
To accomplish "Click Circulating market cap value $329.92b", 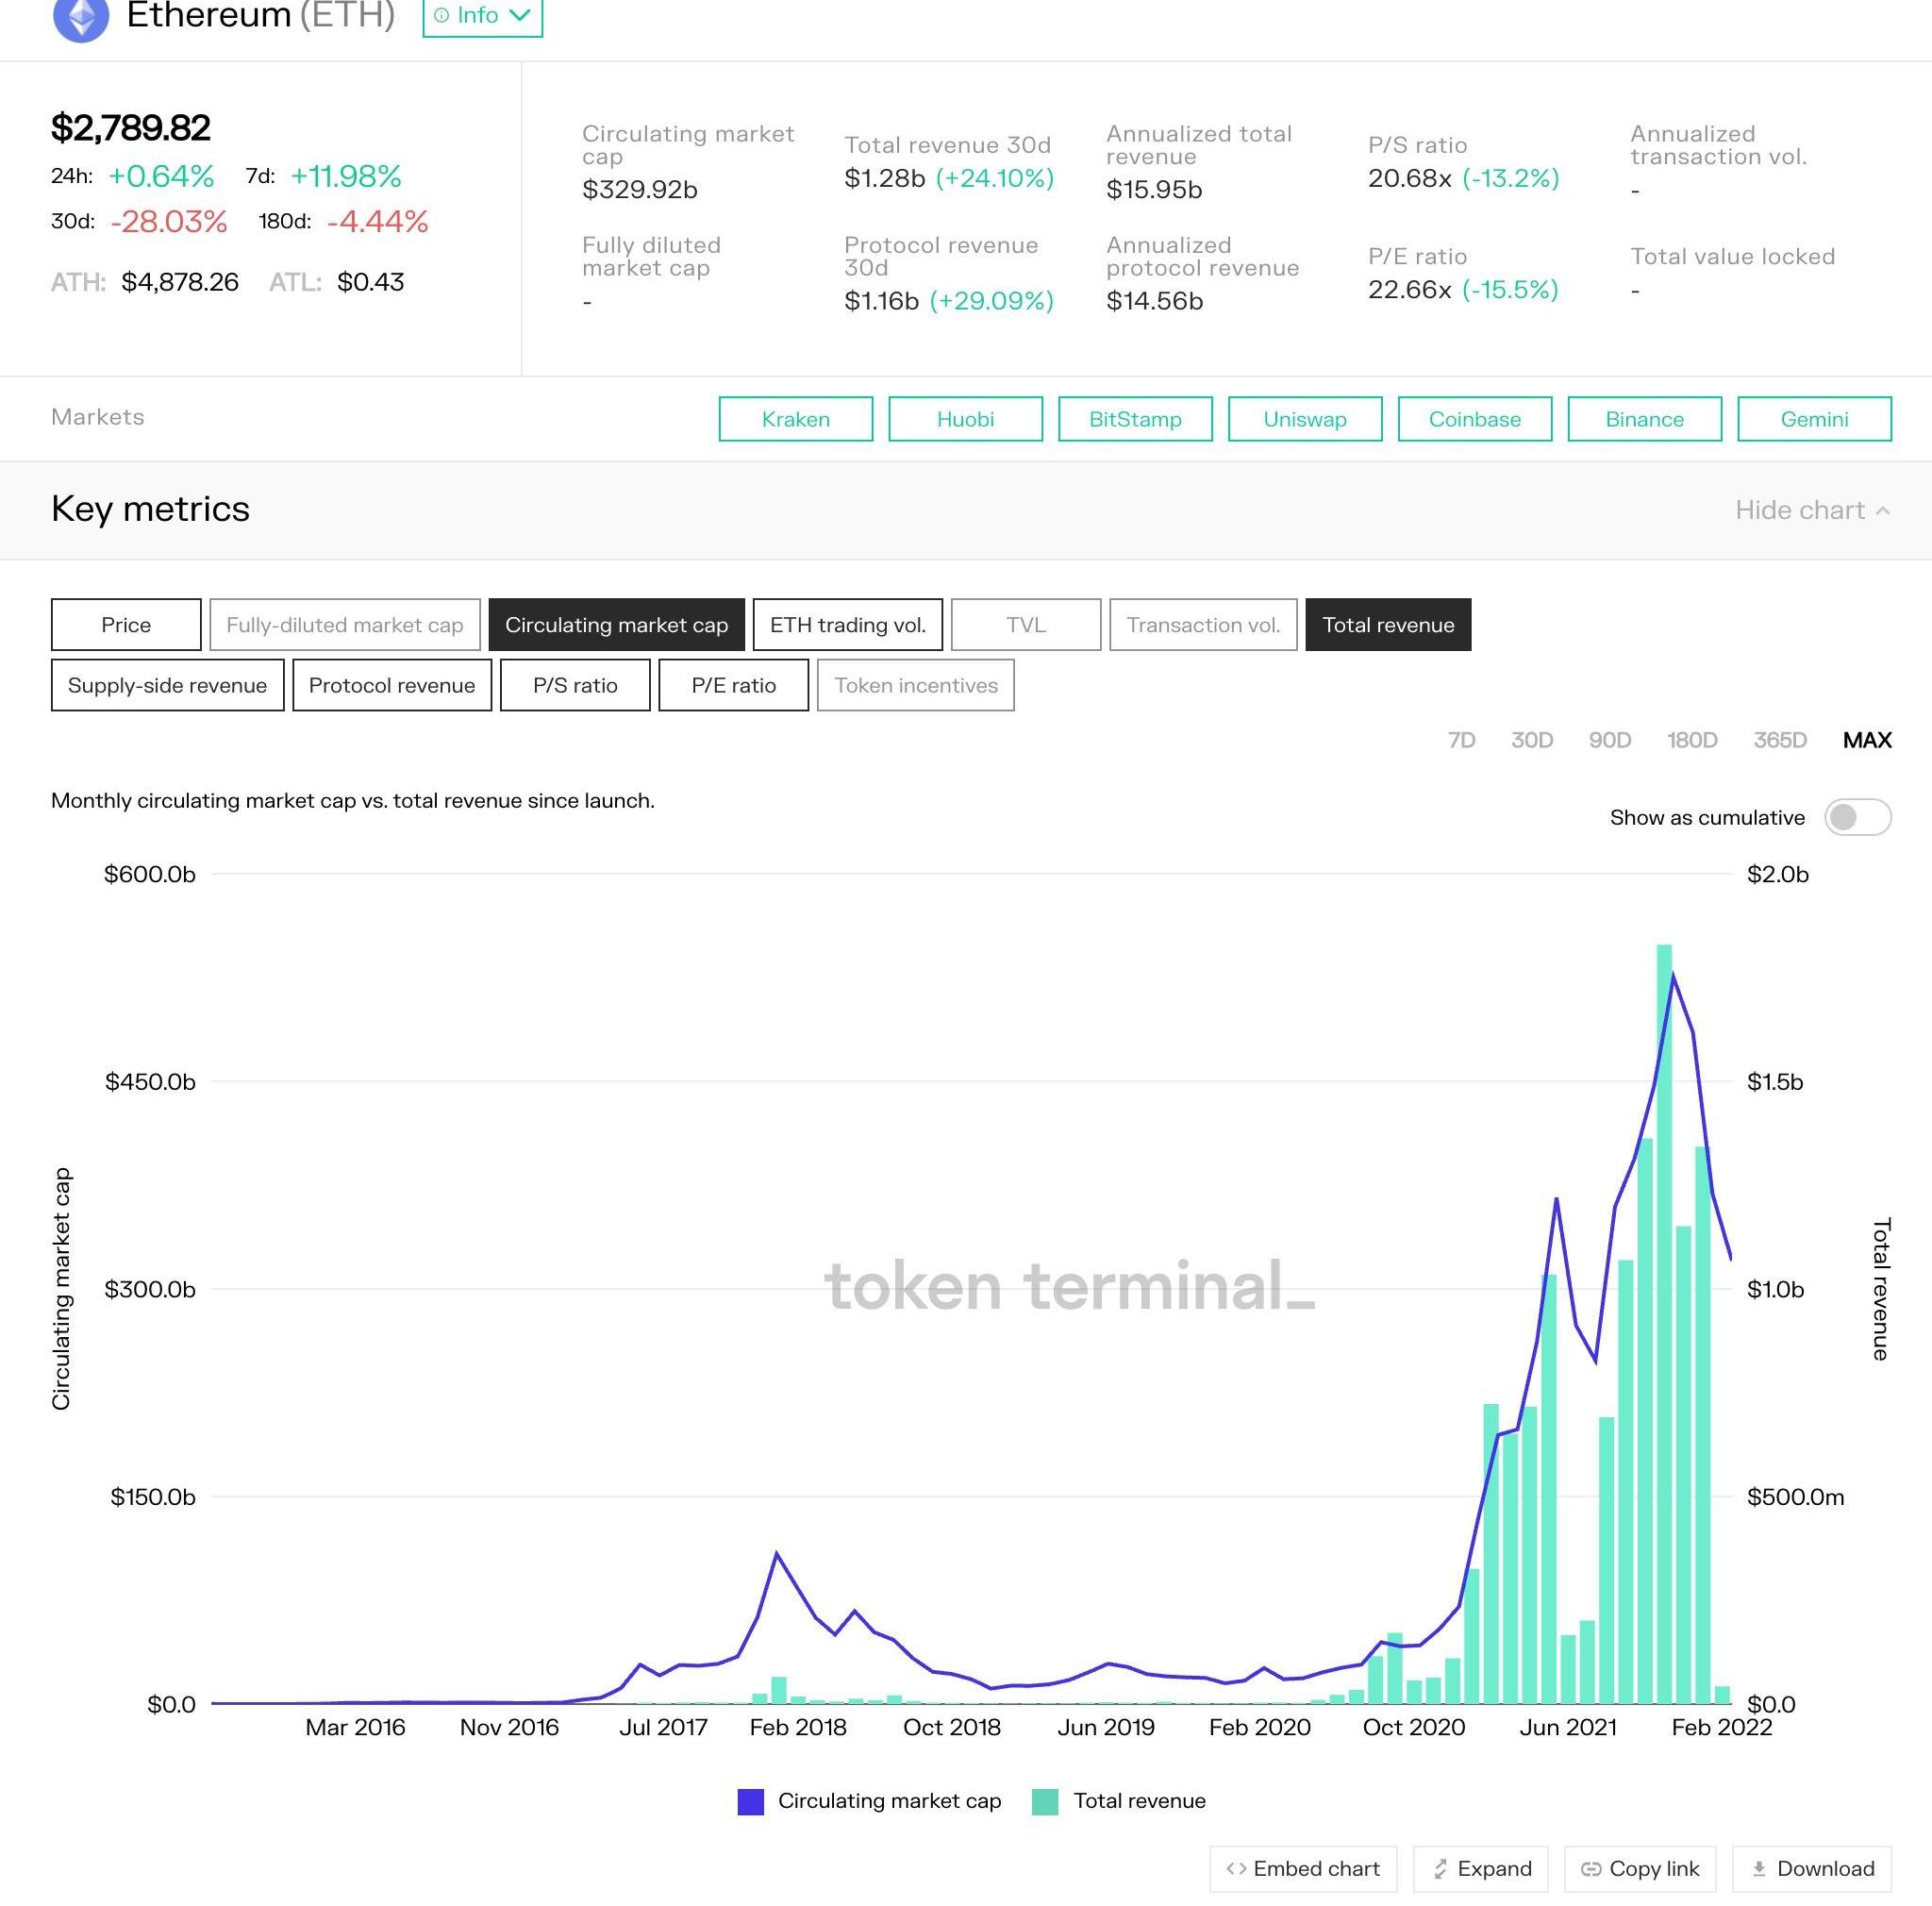I will [640, 189].
